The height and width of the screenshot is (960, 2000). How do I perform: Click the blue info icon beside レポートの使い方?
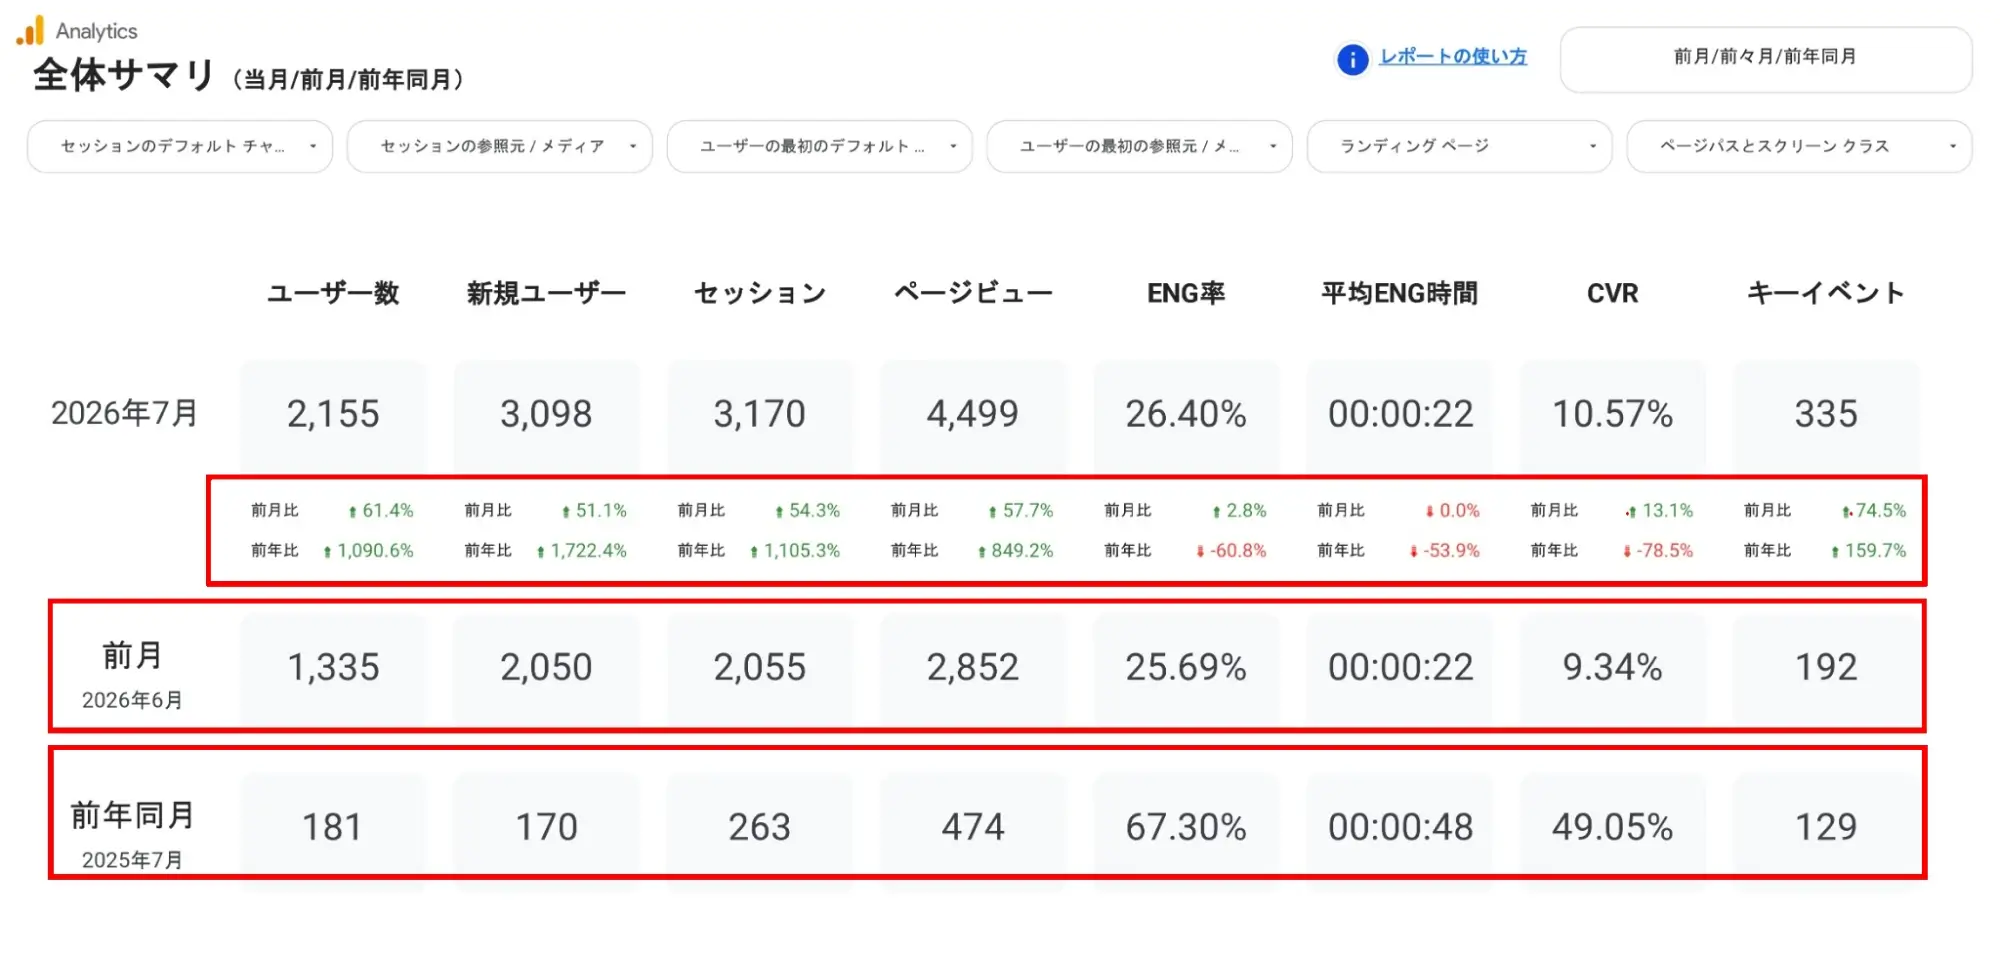pos(1352,59)
